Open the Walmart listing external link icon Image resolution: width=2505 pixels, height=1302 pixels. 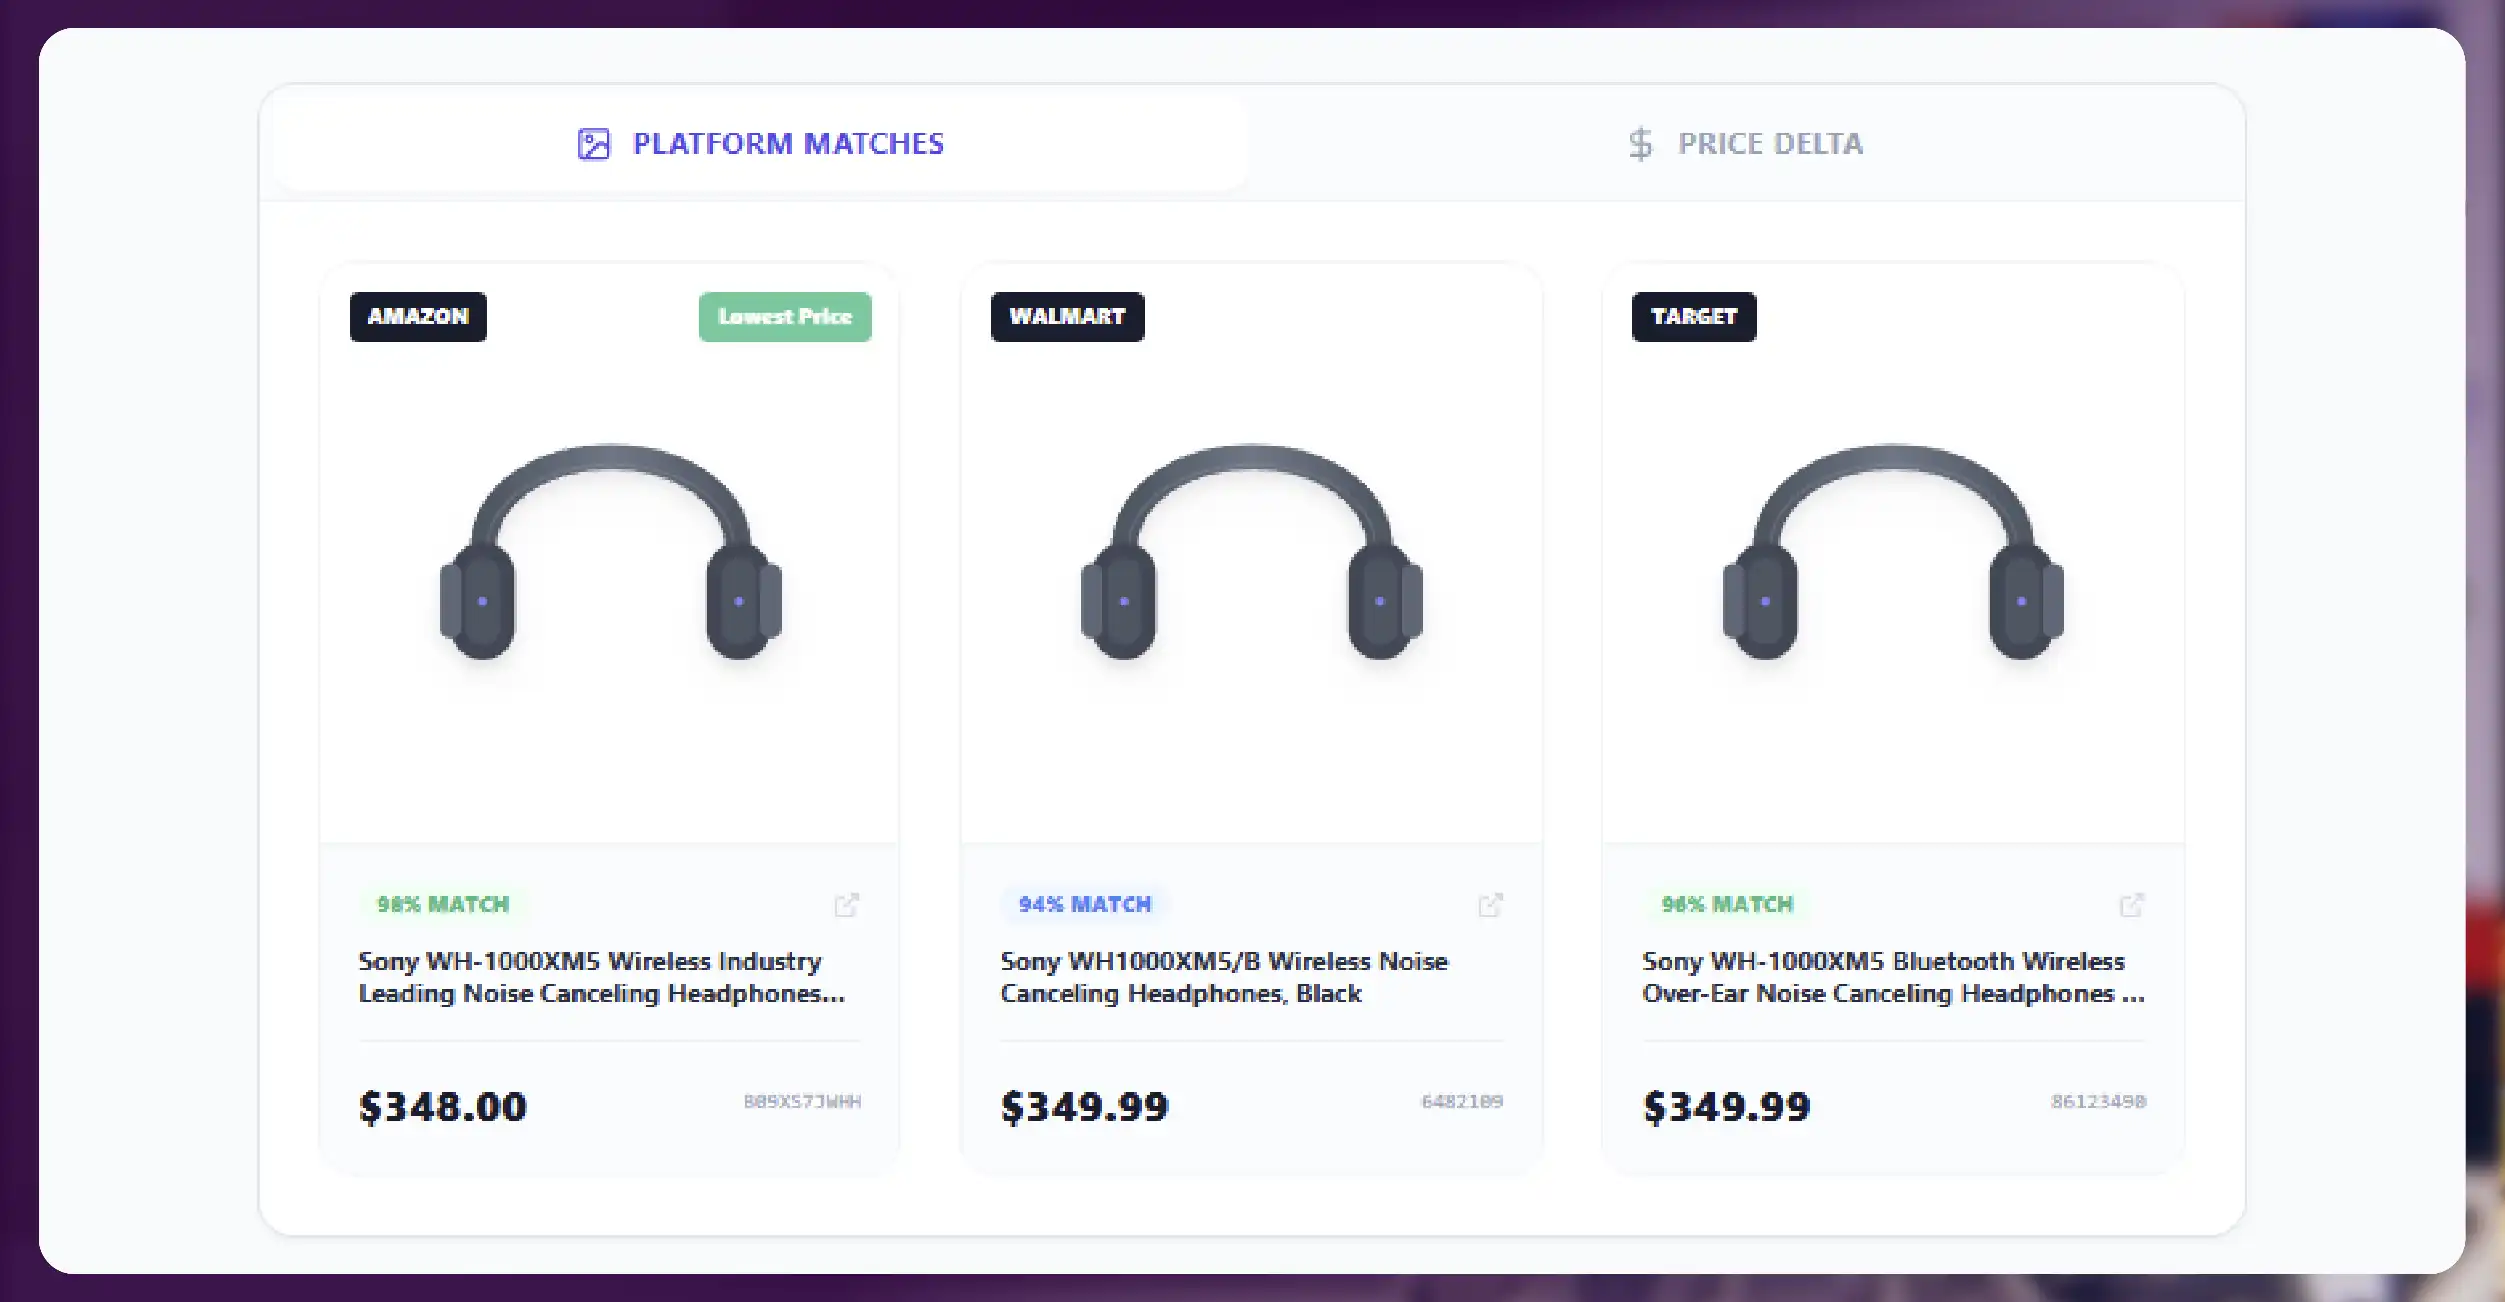click(1490, 905)
